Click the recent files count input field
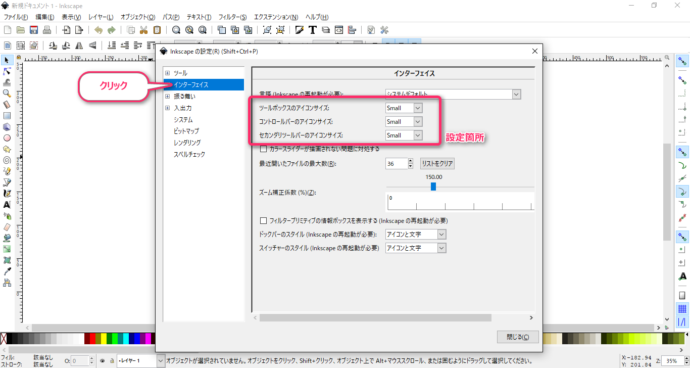 click(x=396, y=164)
